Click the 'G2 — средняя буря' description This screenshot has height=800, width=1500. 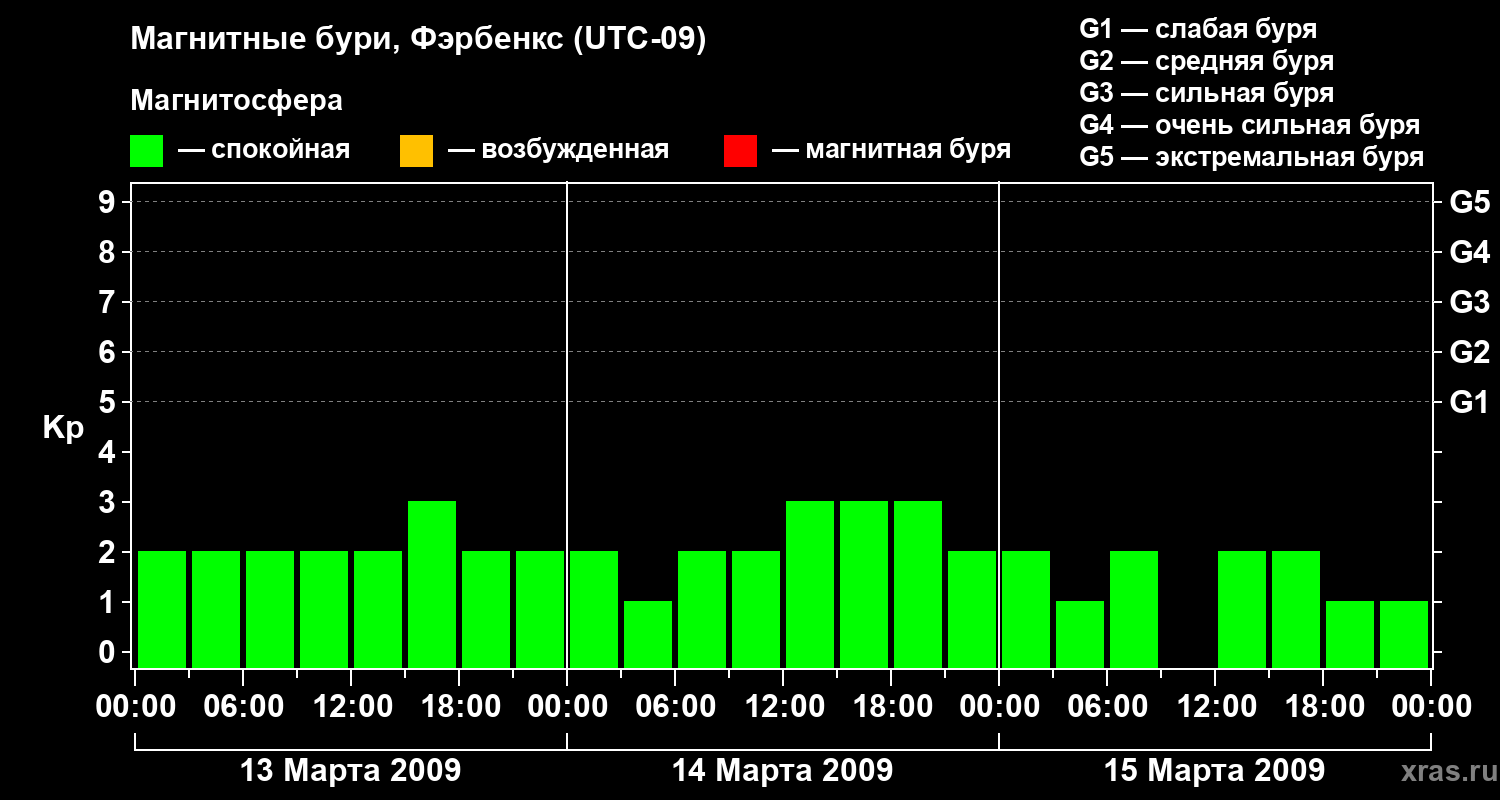click(1206, 61)
